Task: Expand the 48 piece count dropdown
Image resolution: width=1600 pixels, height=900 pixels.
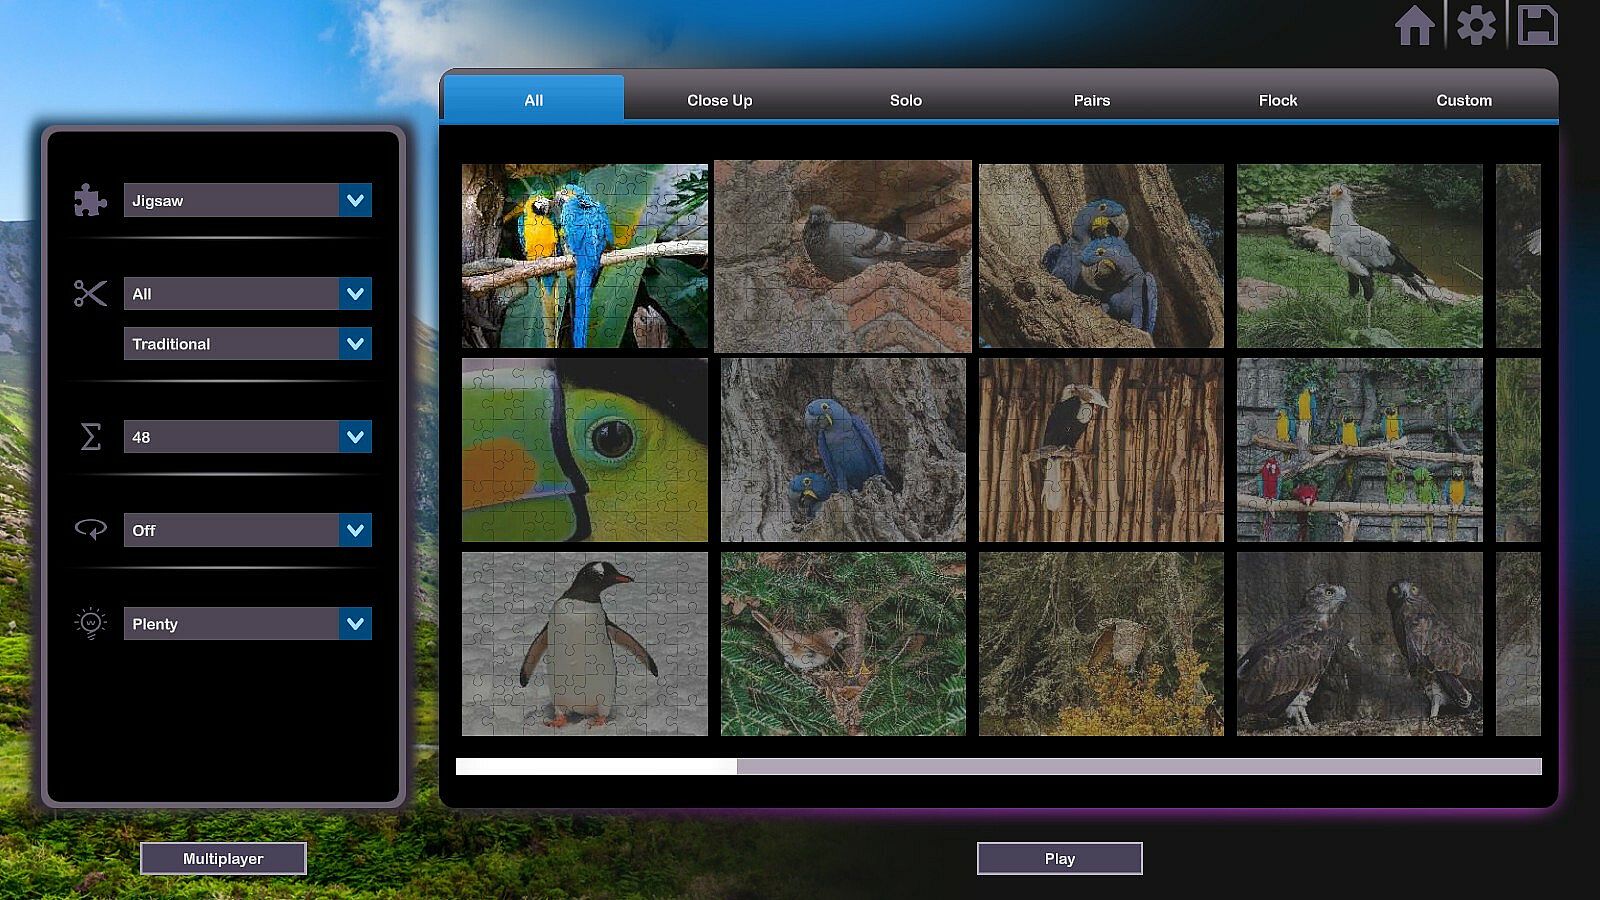Action: coord(355,437)
